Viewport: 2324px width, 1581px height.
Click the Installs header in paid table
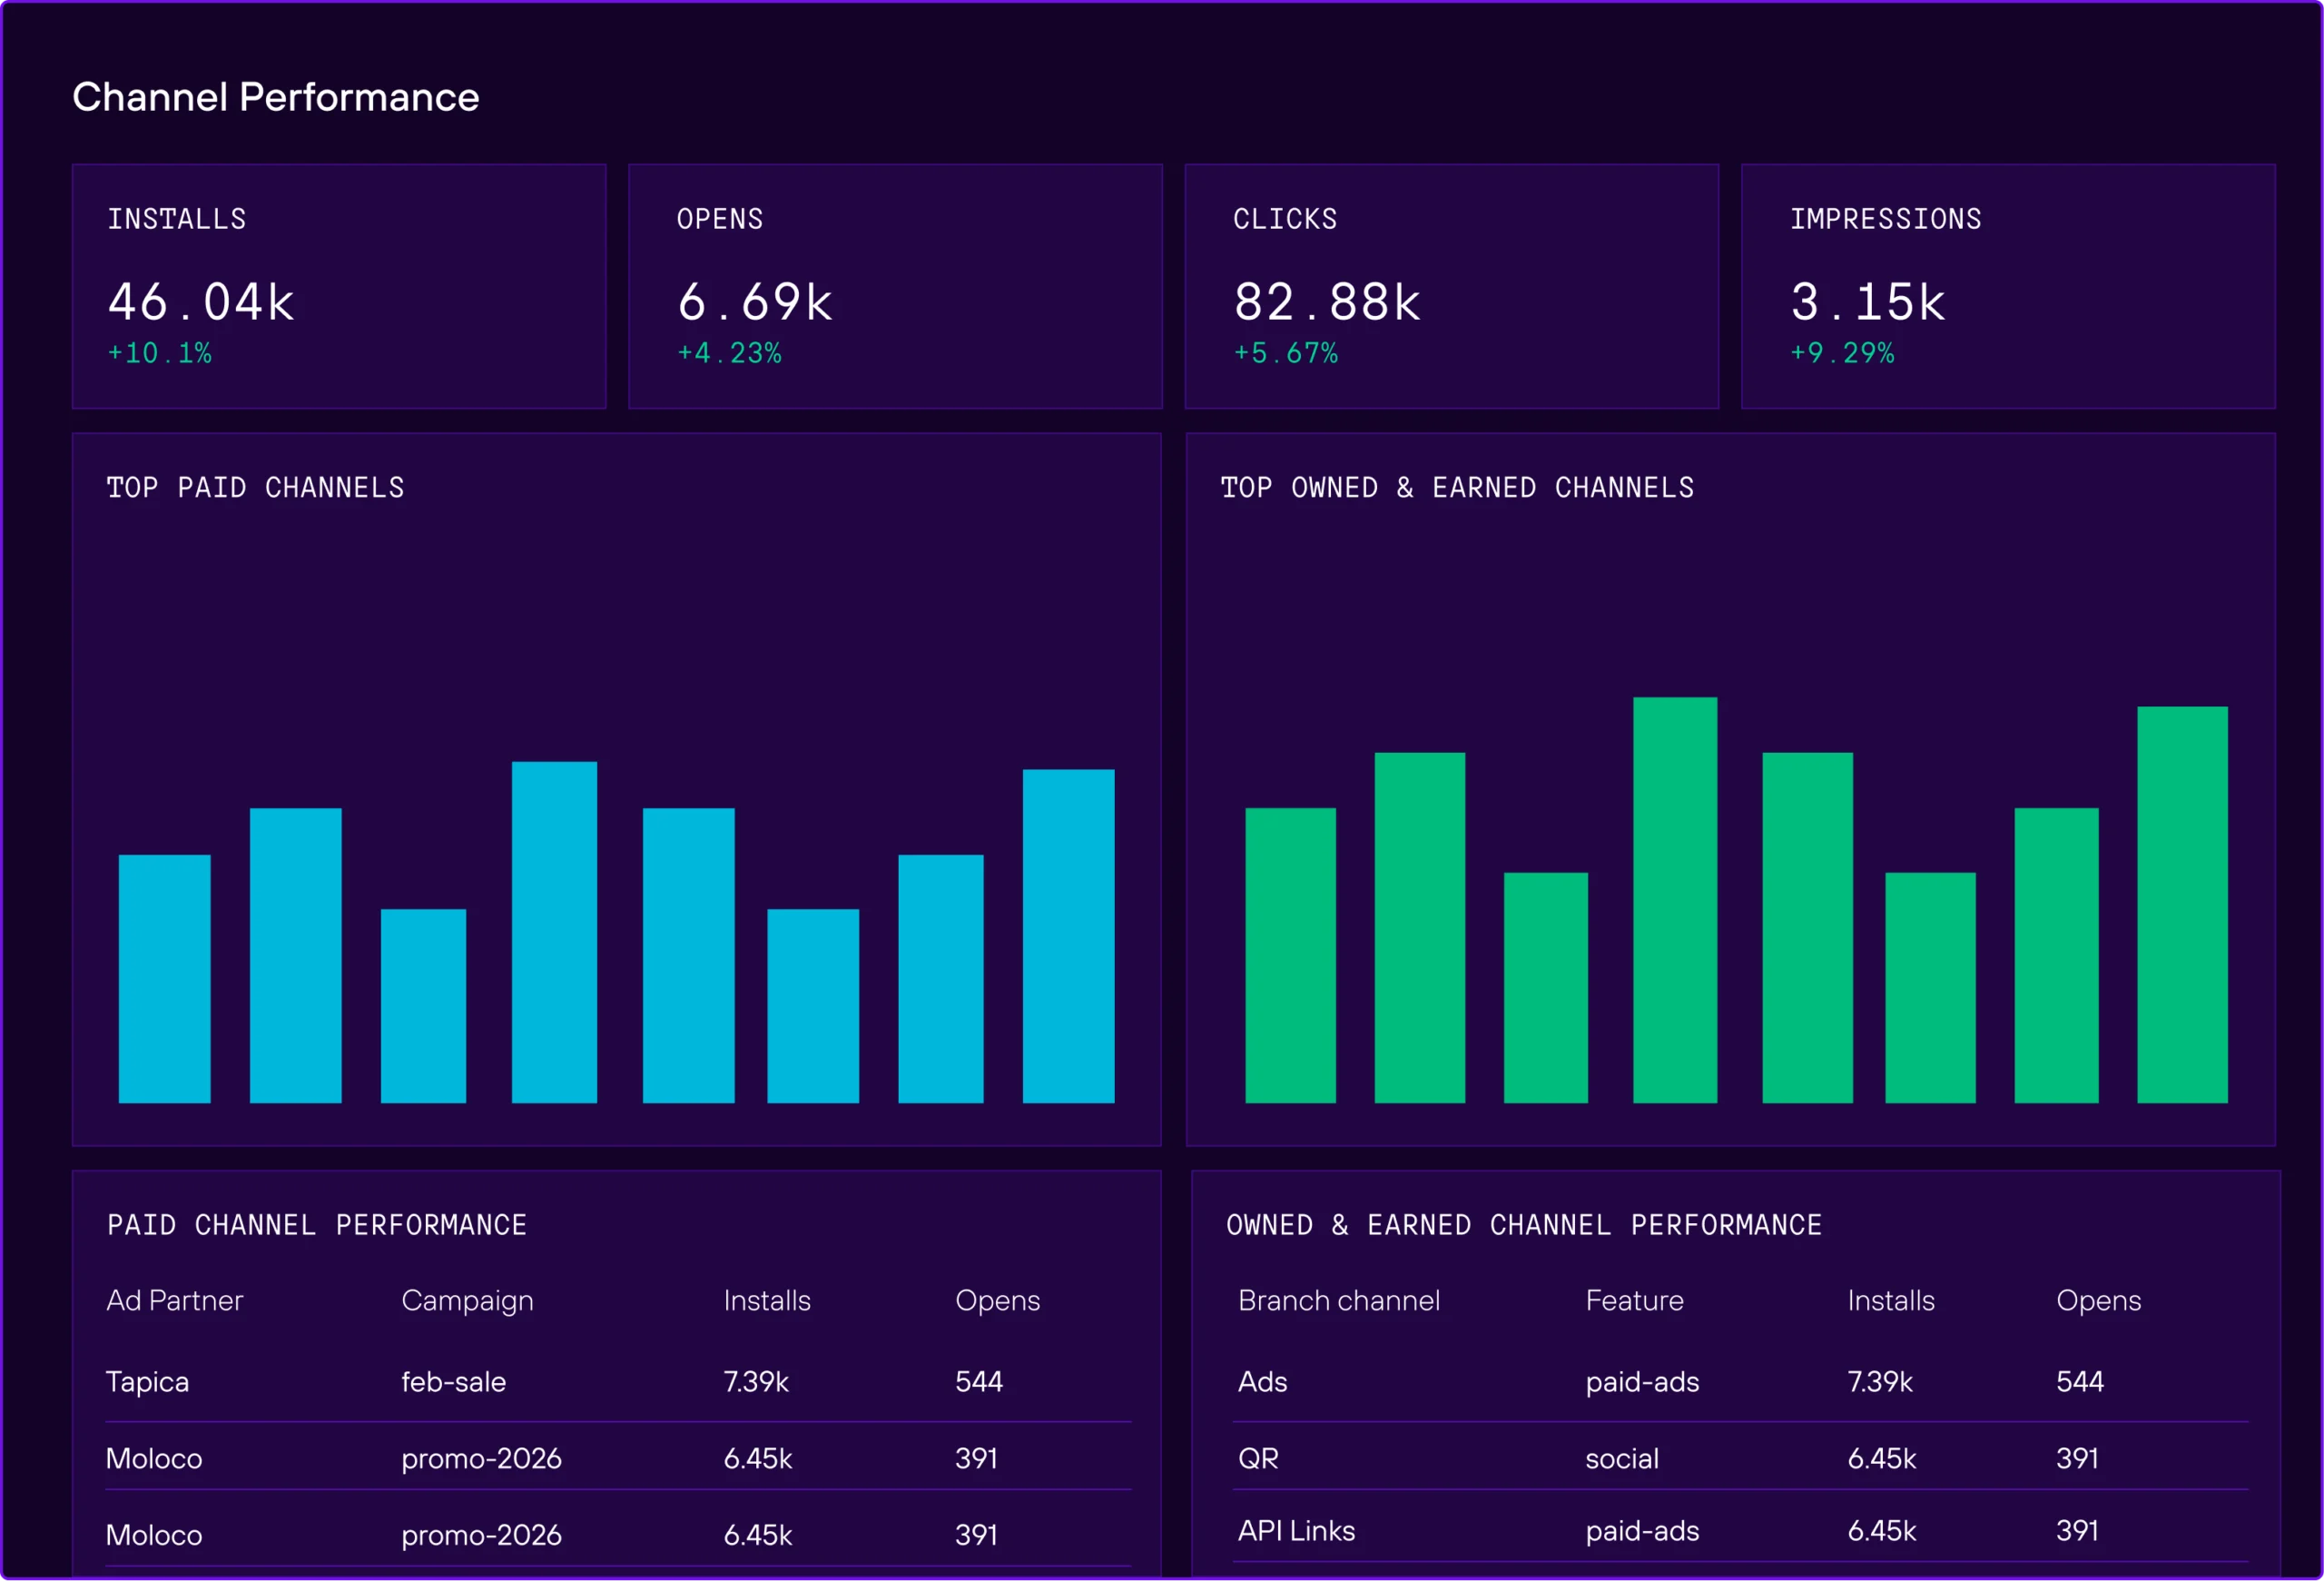pyautogui.click(x=767, y=1300)
